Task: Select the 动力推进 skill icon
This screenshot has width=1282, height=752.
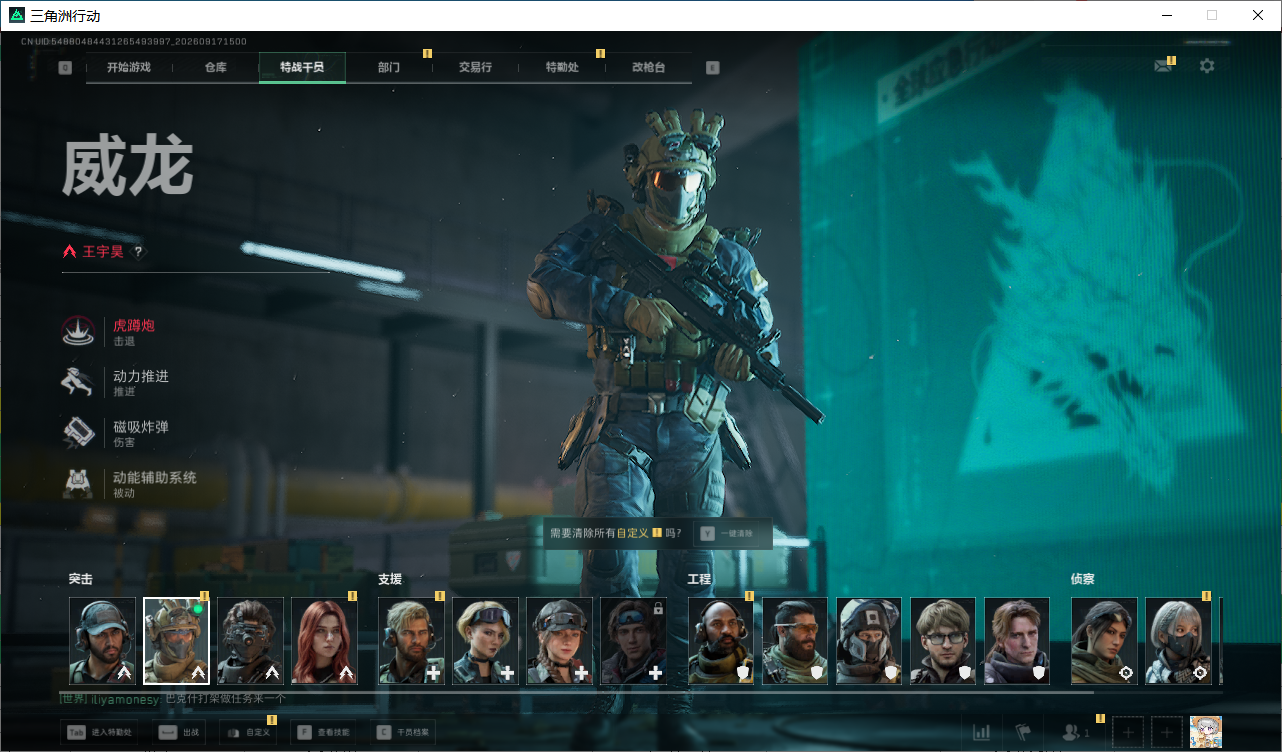Action: click(78, 382)
